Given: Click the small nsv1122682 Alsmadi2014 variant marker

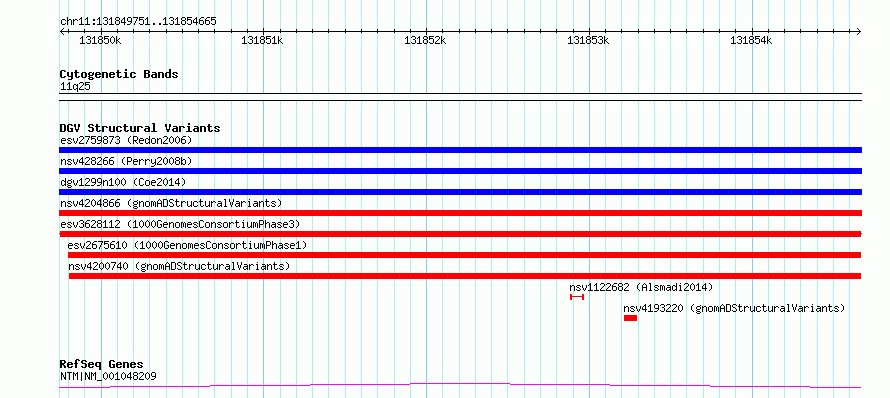Looking at the screenshot, I should pyautogui.click(x=577, y=297).
